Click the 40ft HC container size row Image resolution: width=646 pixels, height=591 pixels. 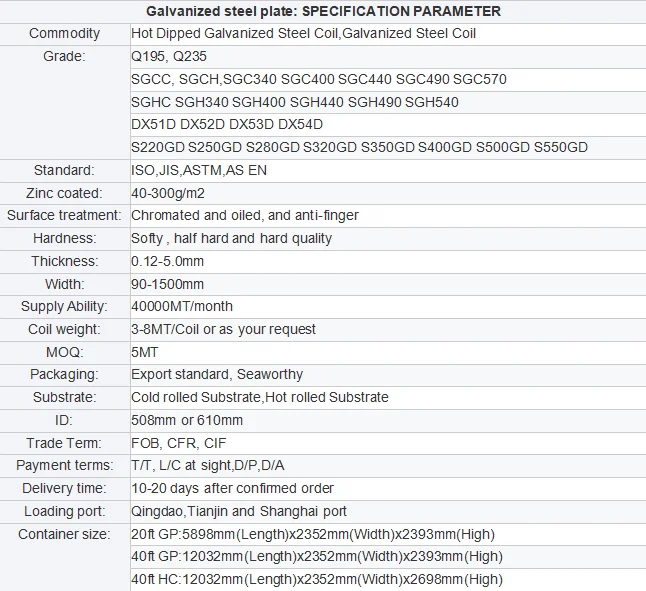tap(317, 580)
